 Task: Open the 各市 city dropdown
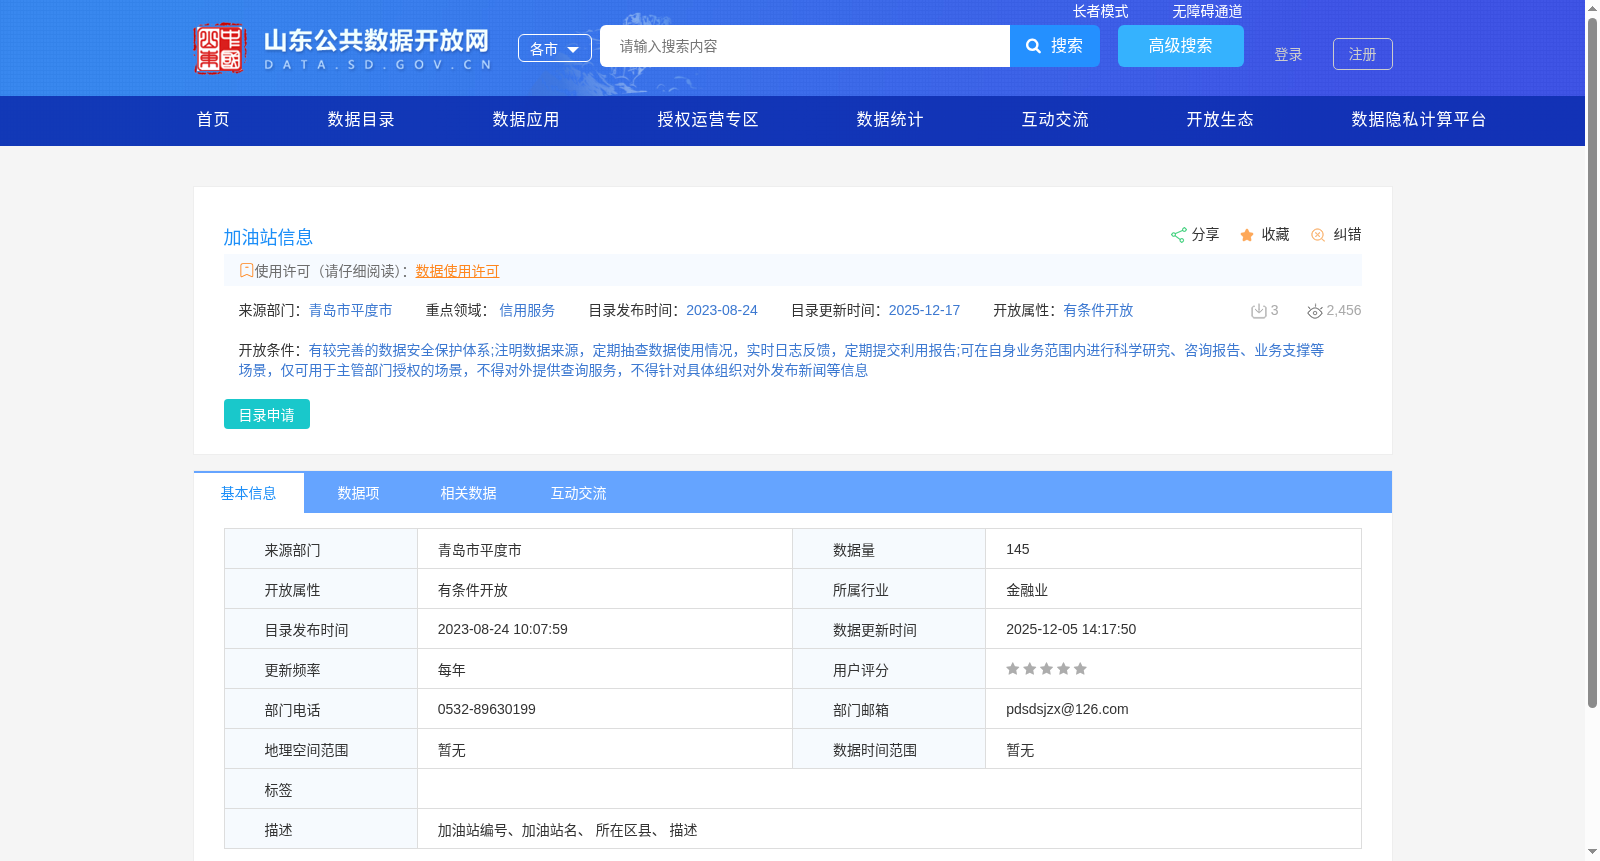pyautogui.click(x=555, y=48)
